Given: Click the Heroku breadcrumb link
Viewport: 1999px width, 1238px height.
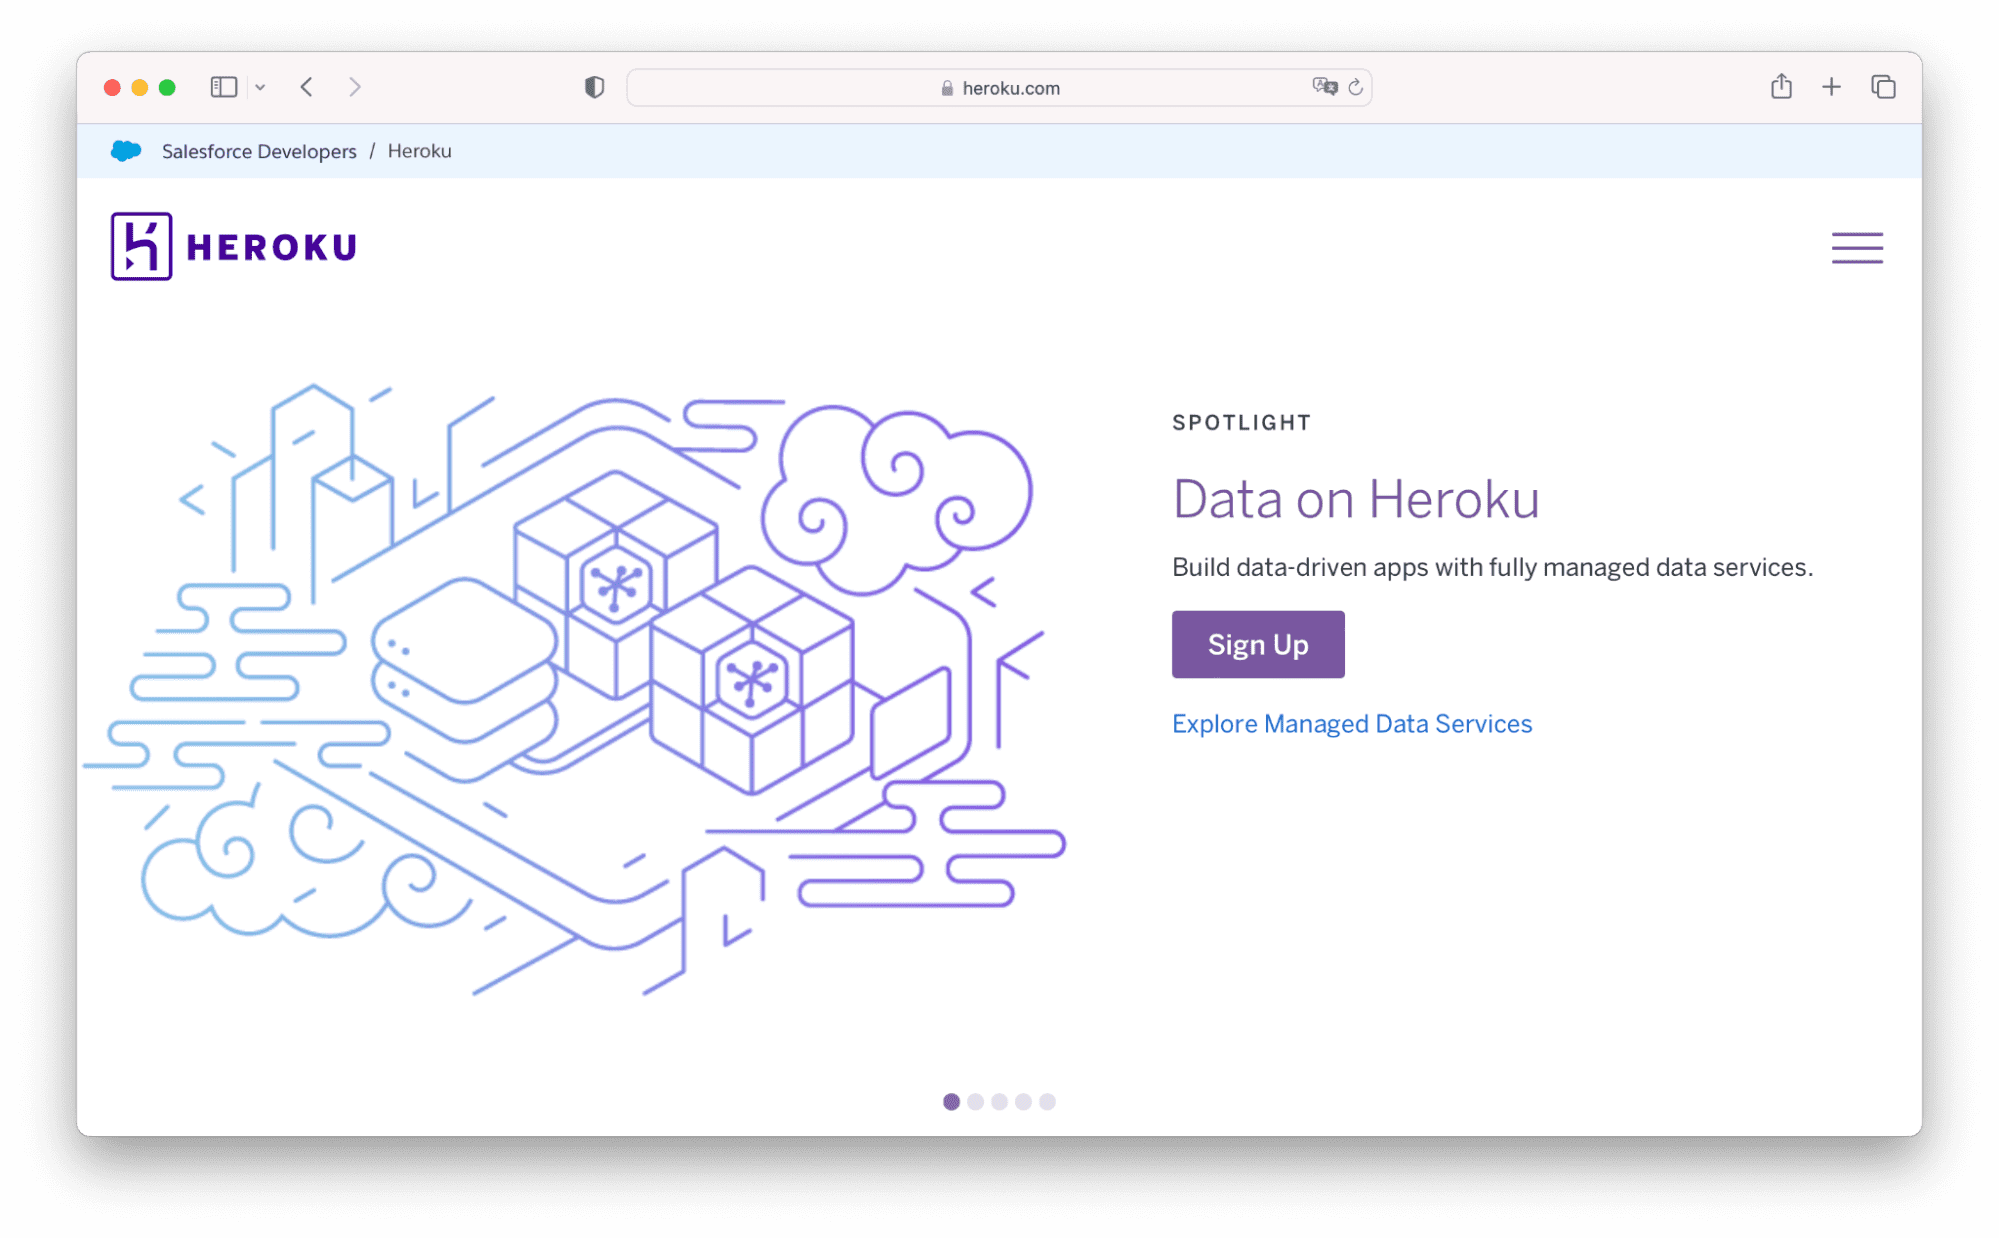Looking at the screenshot, I should click(419, 151).
